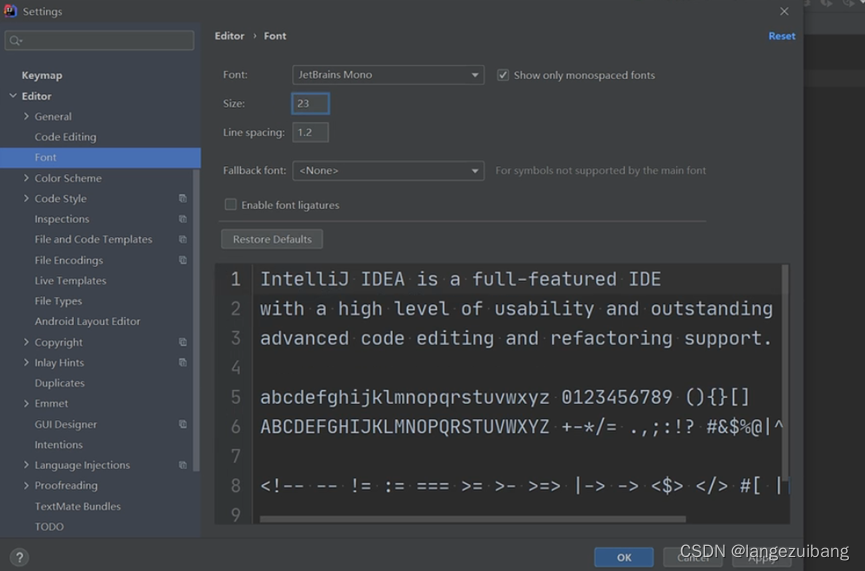Image resolution: width=865 pixels, height=571 pixels.
Task: Click the search magnifier icon in the settings search box
Action: coord(15,40)
